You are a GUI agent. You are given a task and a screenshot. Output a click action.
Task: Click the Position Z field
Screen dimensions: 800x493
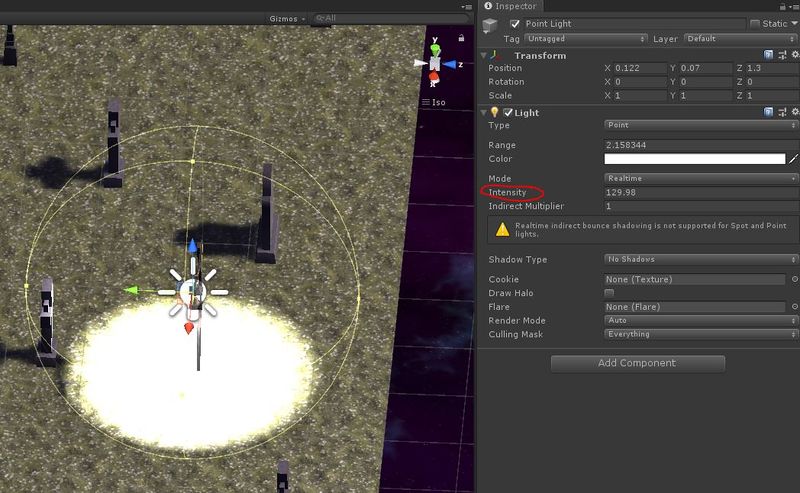[x=772, y=68]
